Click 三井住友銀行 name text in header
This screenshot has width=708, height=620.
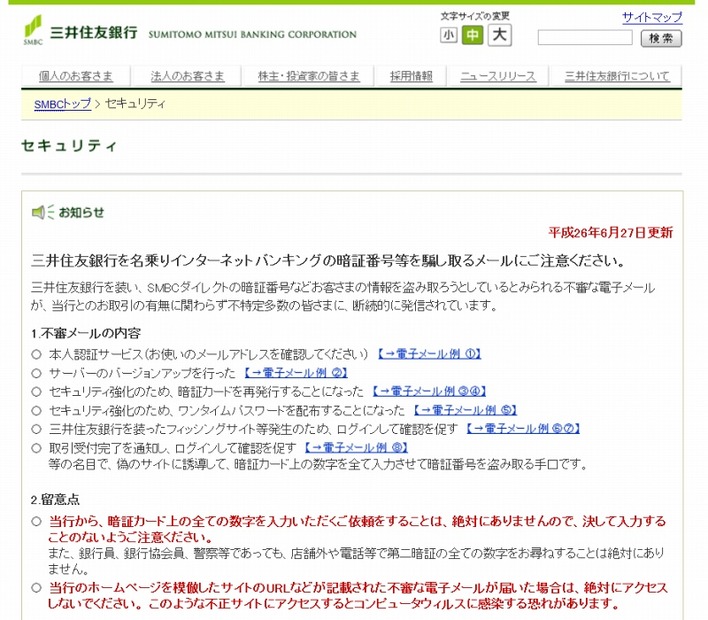(x=93, y=33)
